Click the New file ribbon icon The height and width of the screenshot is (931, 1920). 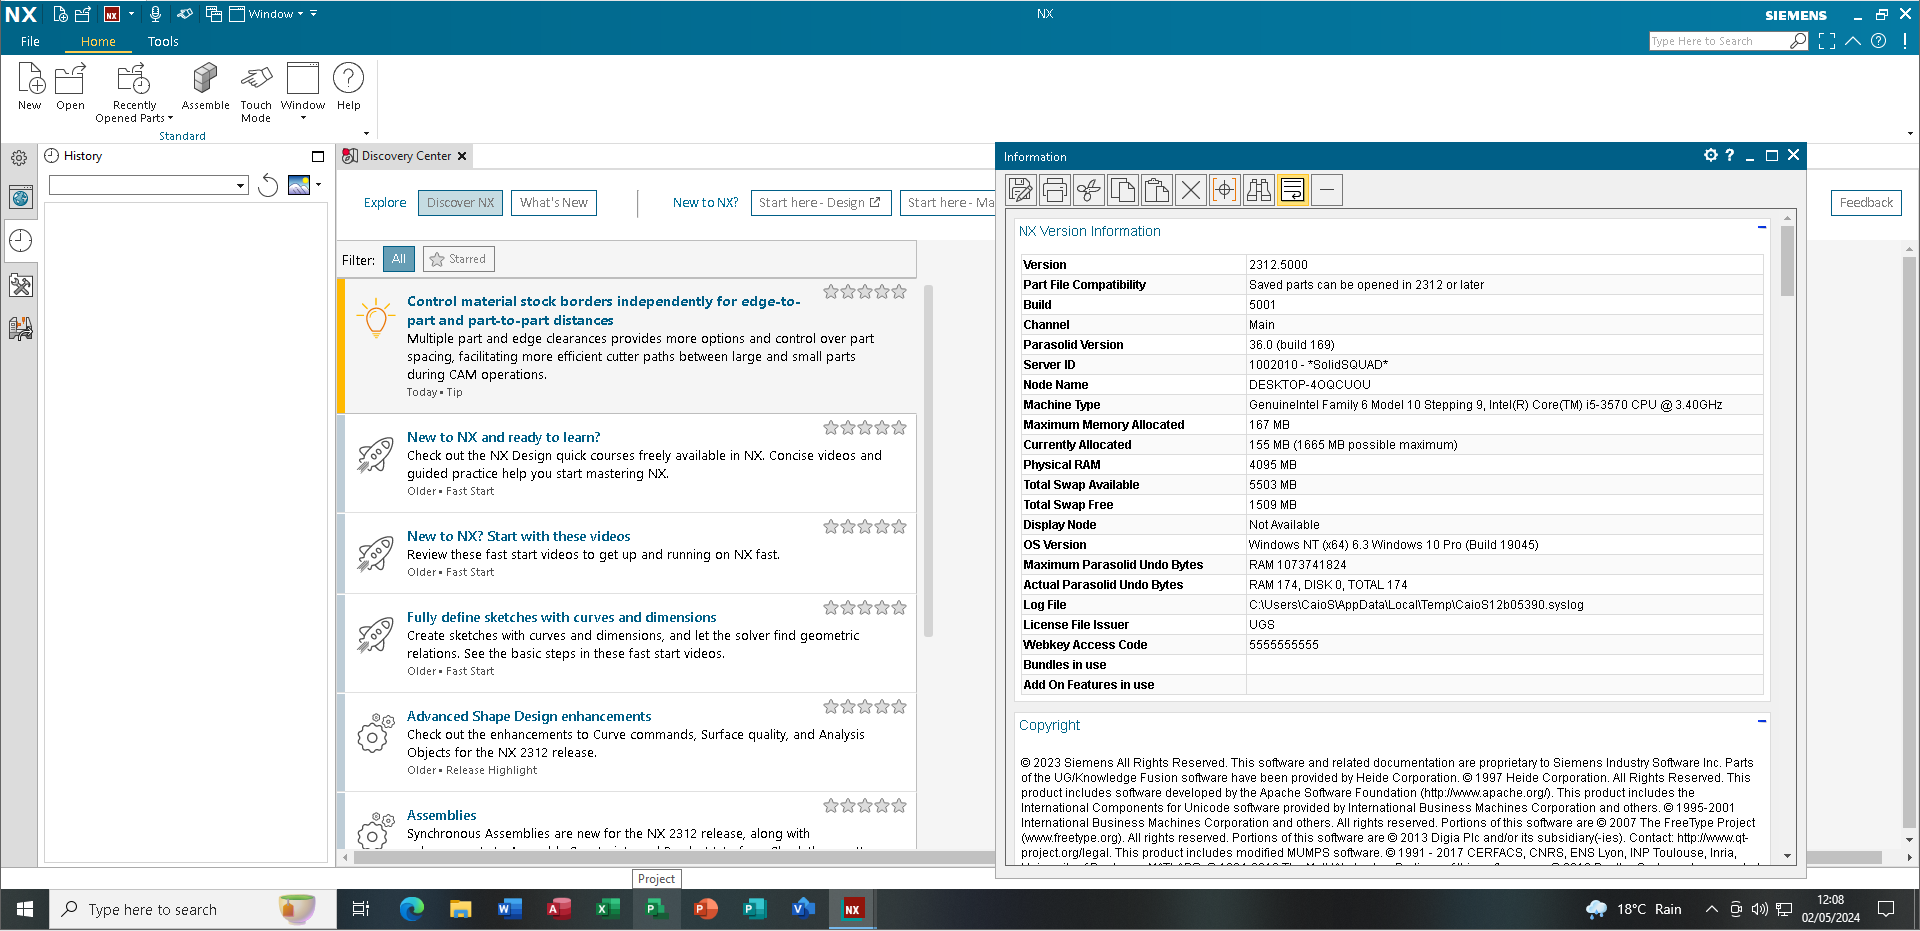[x=30, y=85]
